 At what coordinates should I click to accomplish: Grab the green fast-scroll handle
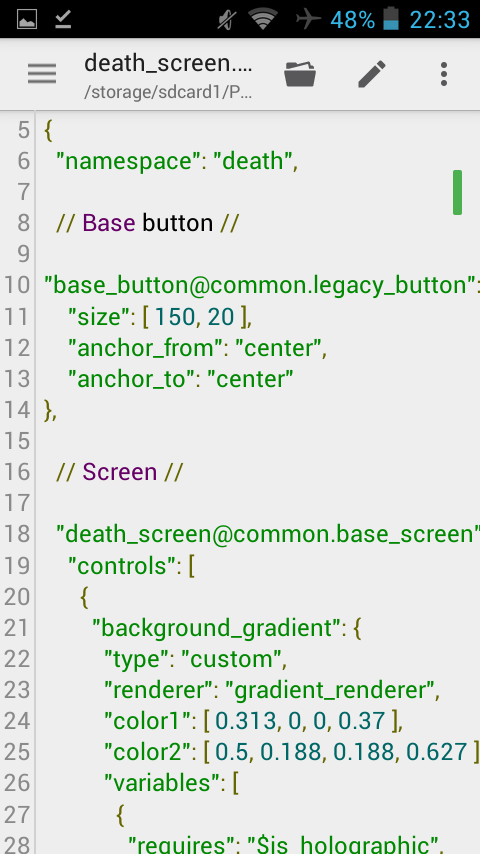coord(458,192)
